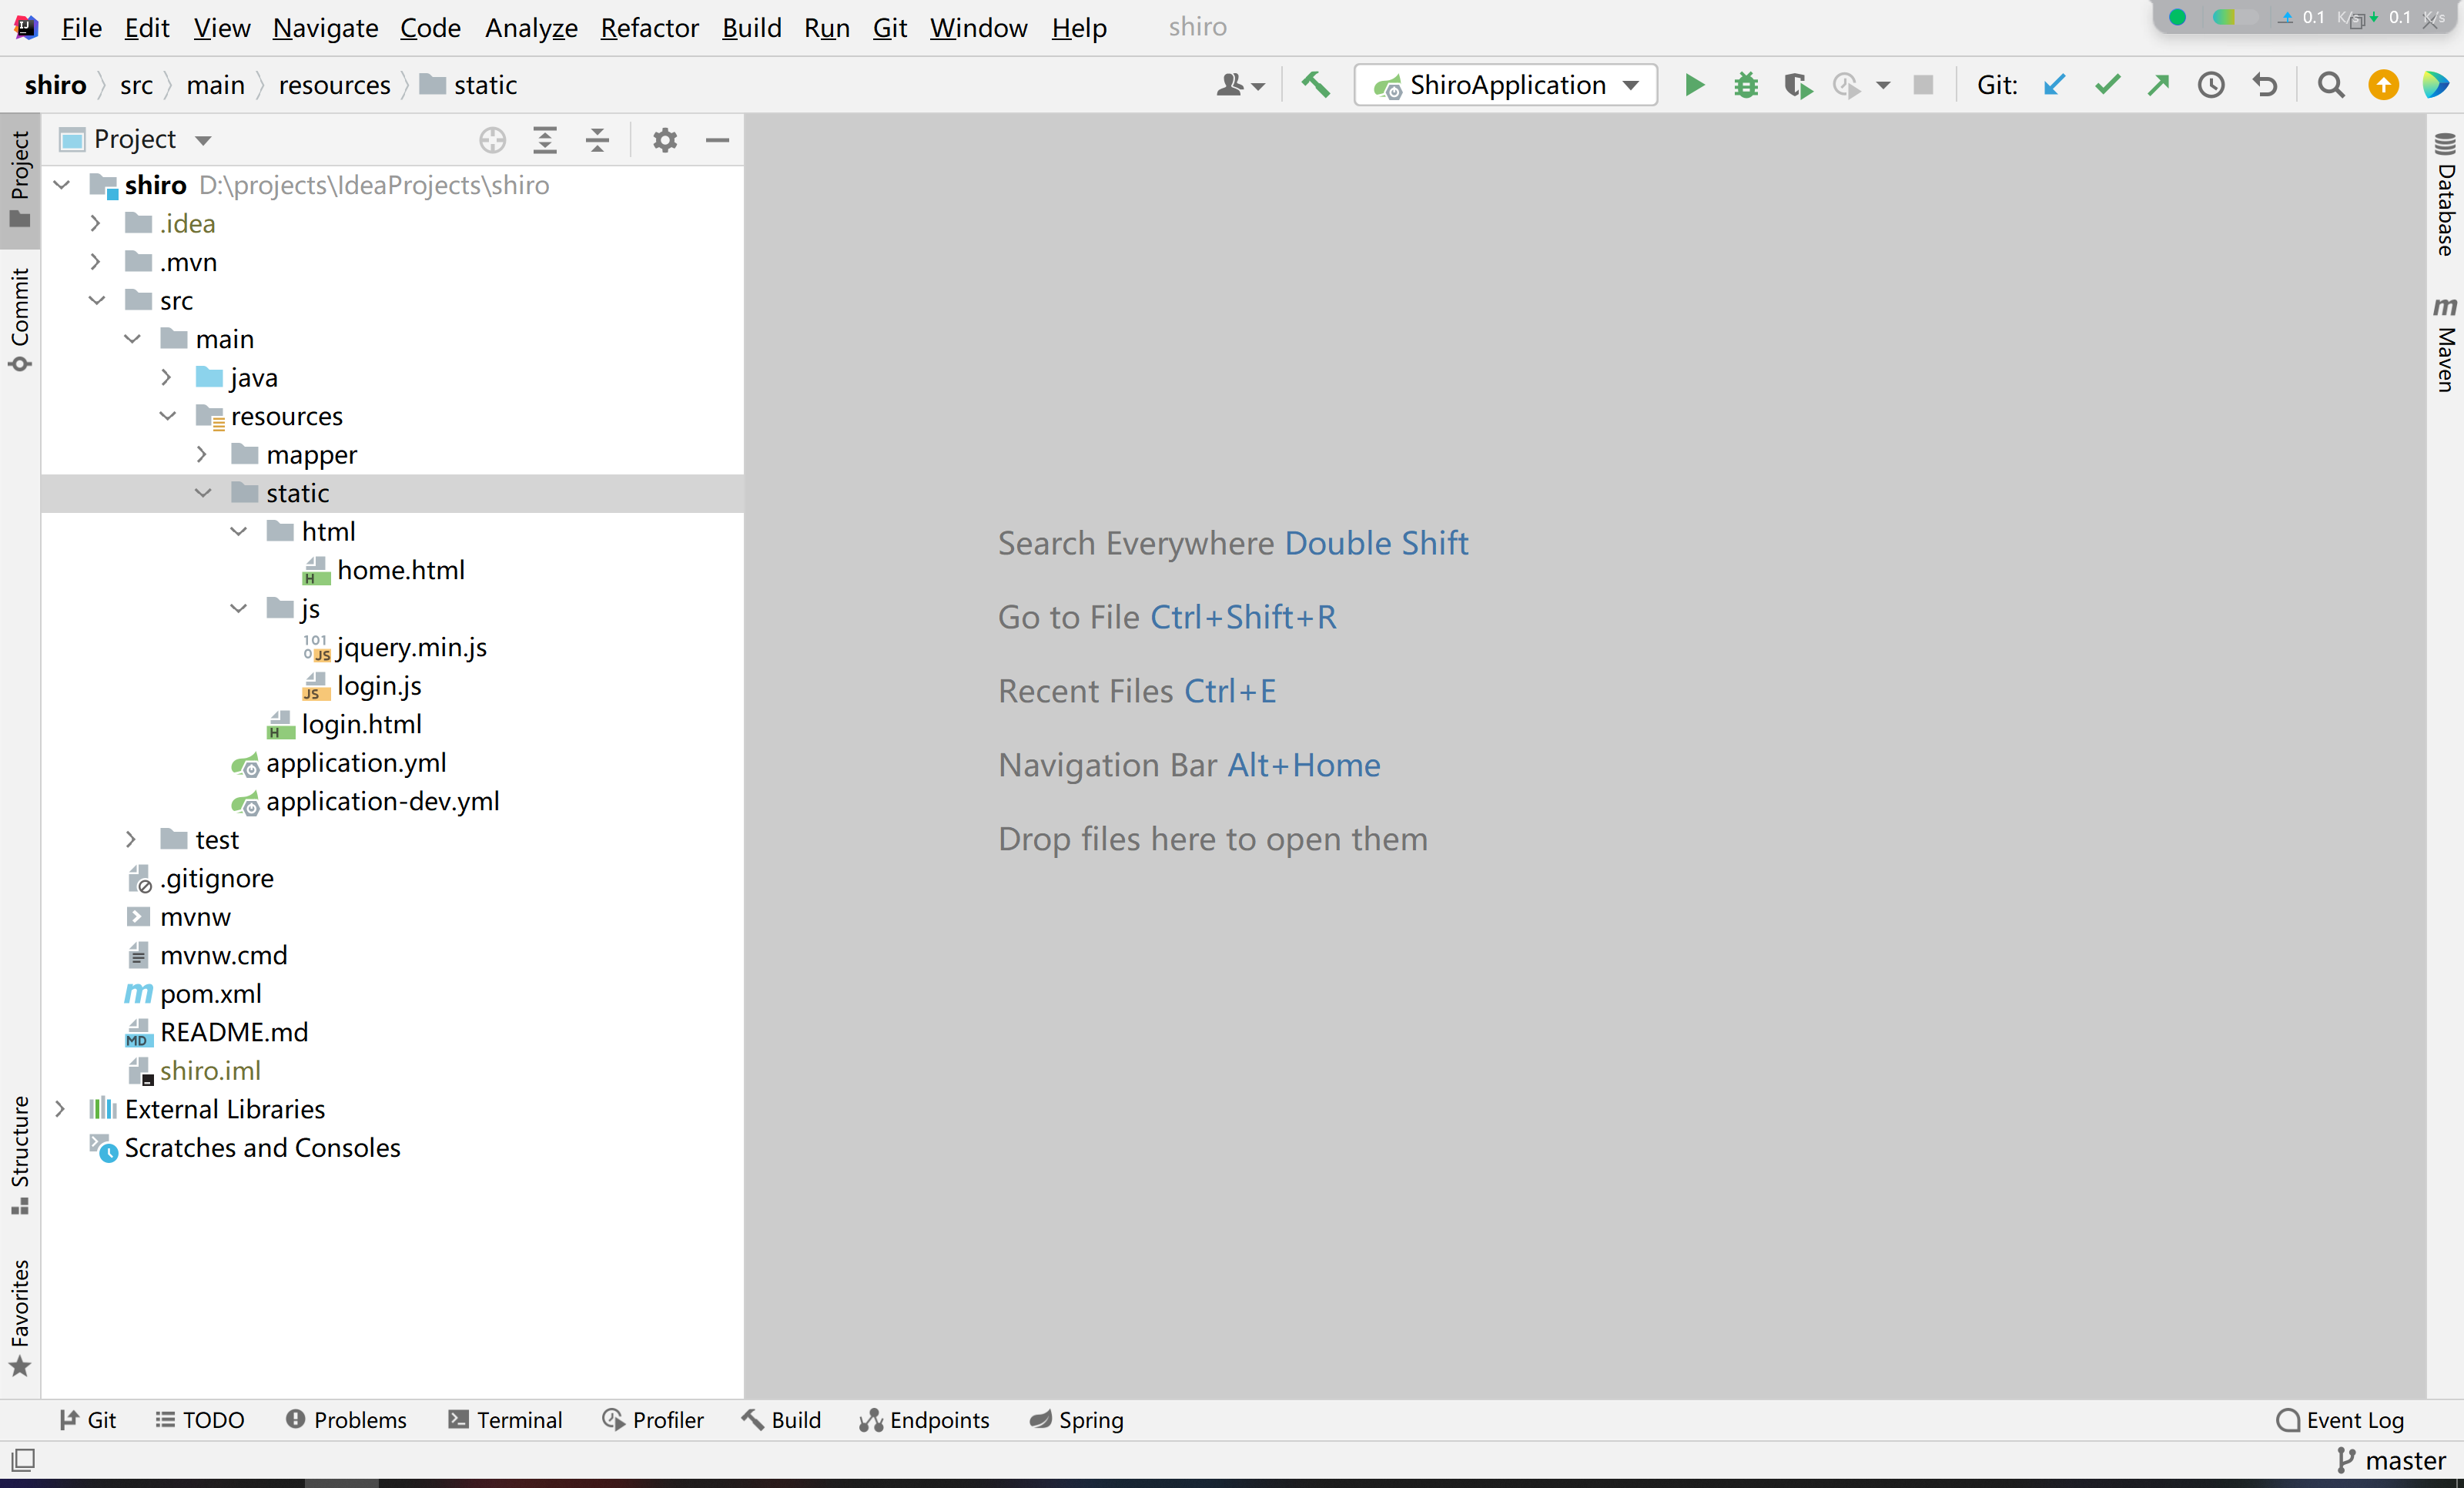The image size is (2464, 1488).
Task: Collapse the static folder node
Action: click(x=203, y=493)
